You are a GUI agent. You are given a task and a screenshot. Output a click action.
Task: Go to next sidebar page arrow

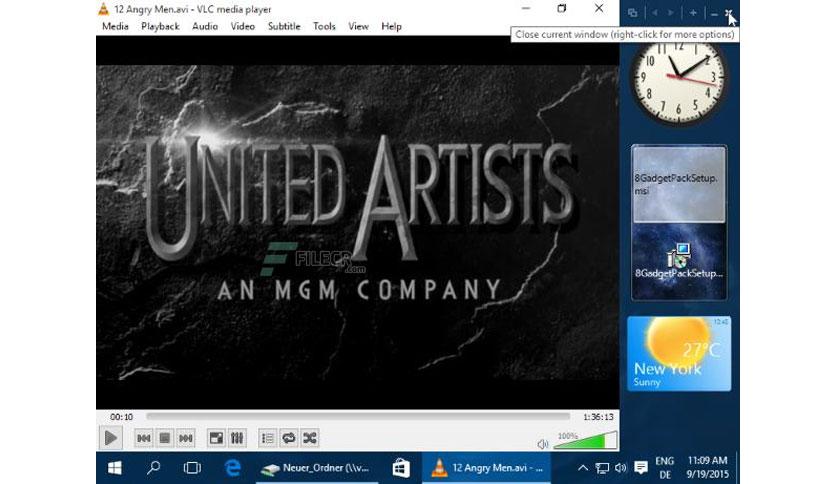click(671, 13)
